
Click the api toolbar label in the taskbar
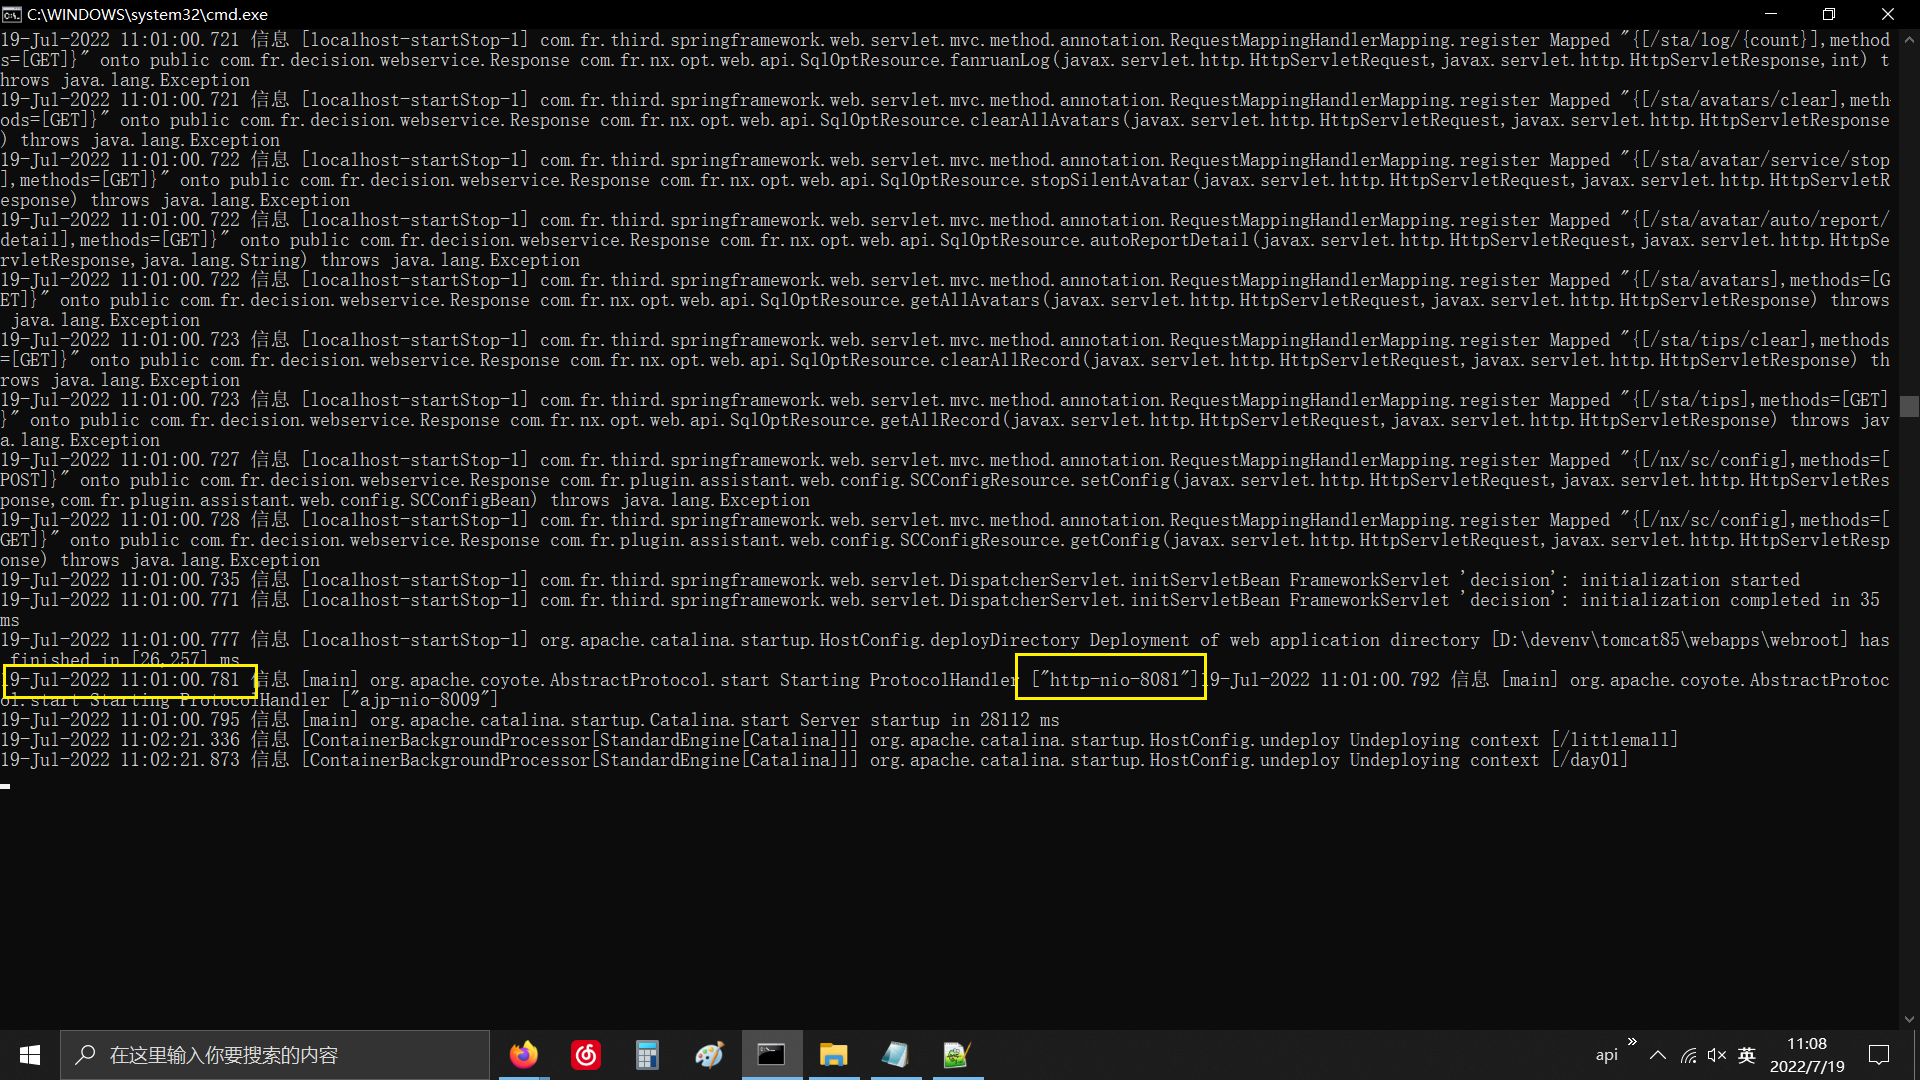pyautogui.click(x=1606, y=1055)
